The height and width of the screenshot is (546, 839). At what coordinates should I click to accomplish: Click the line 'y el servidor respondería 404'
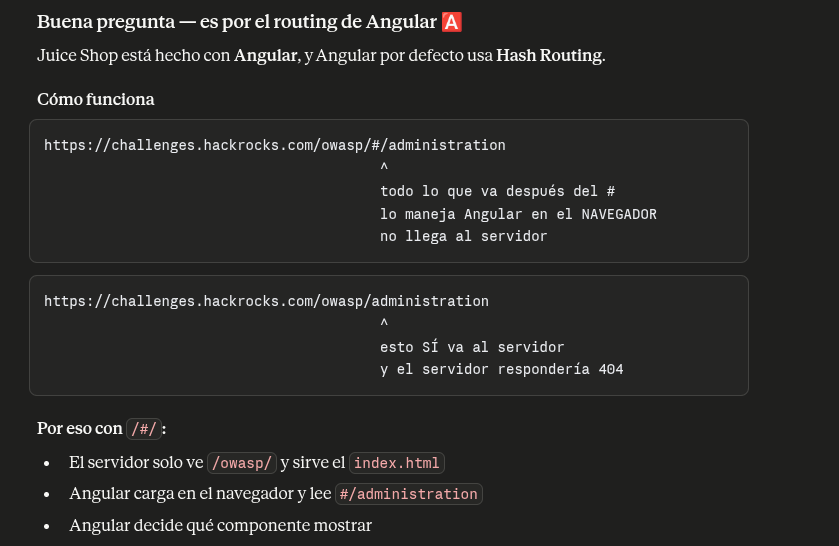coord(501,369)
